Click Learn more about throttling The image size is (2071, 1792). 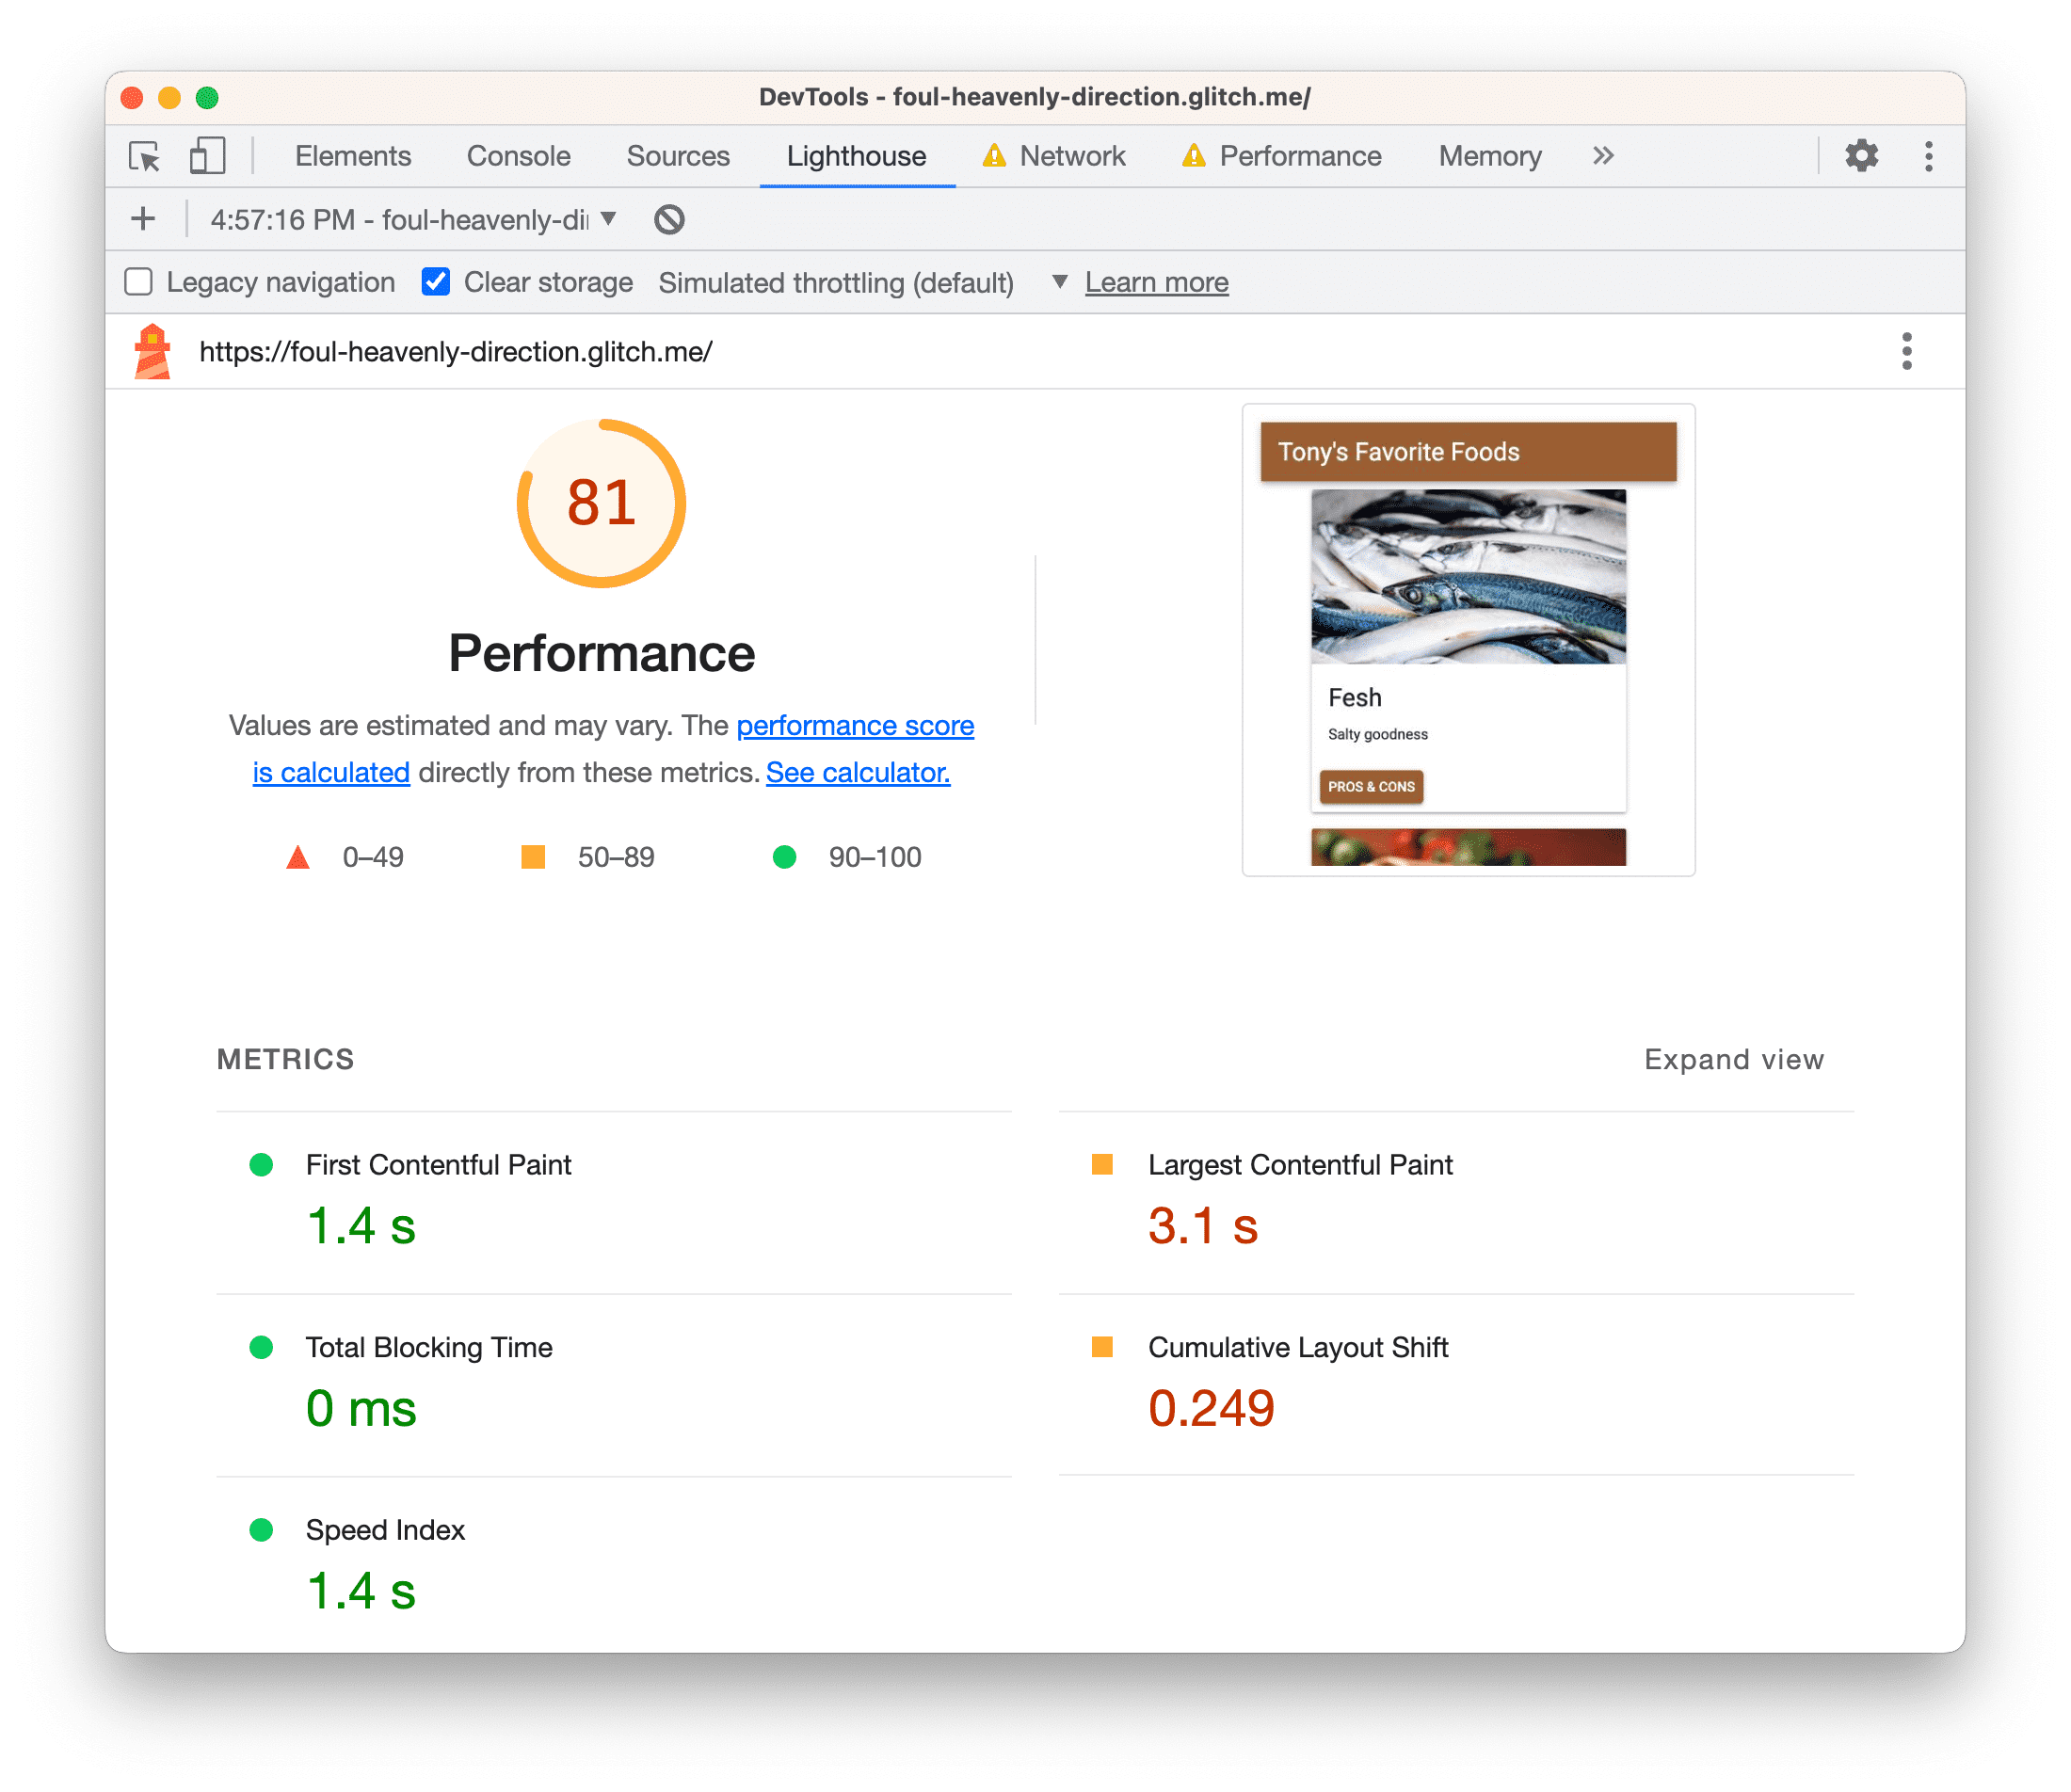[1157, 281]
